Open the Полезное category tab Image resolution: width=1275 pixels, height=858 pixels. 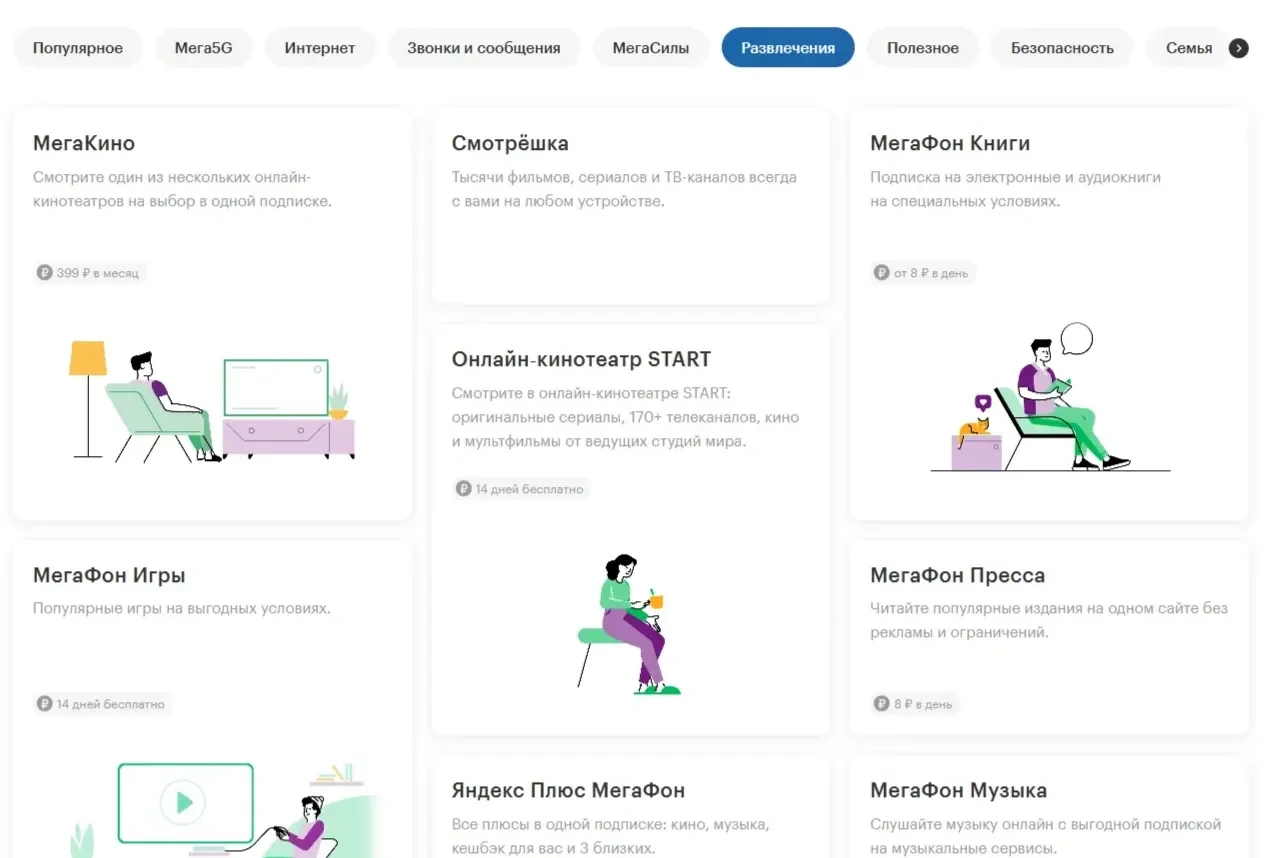point(923,48)
